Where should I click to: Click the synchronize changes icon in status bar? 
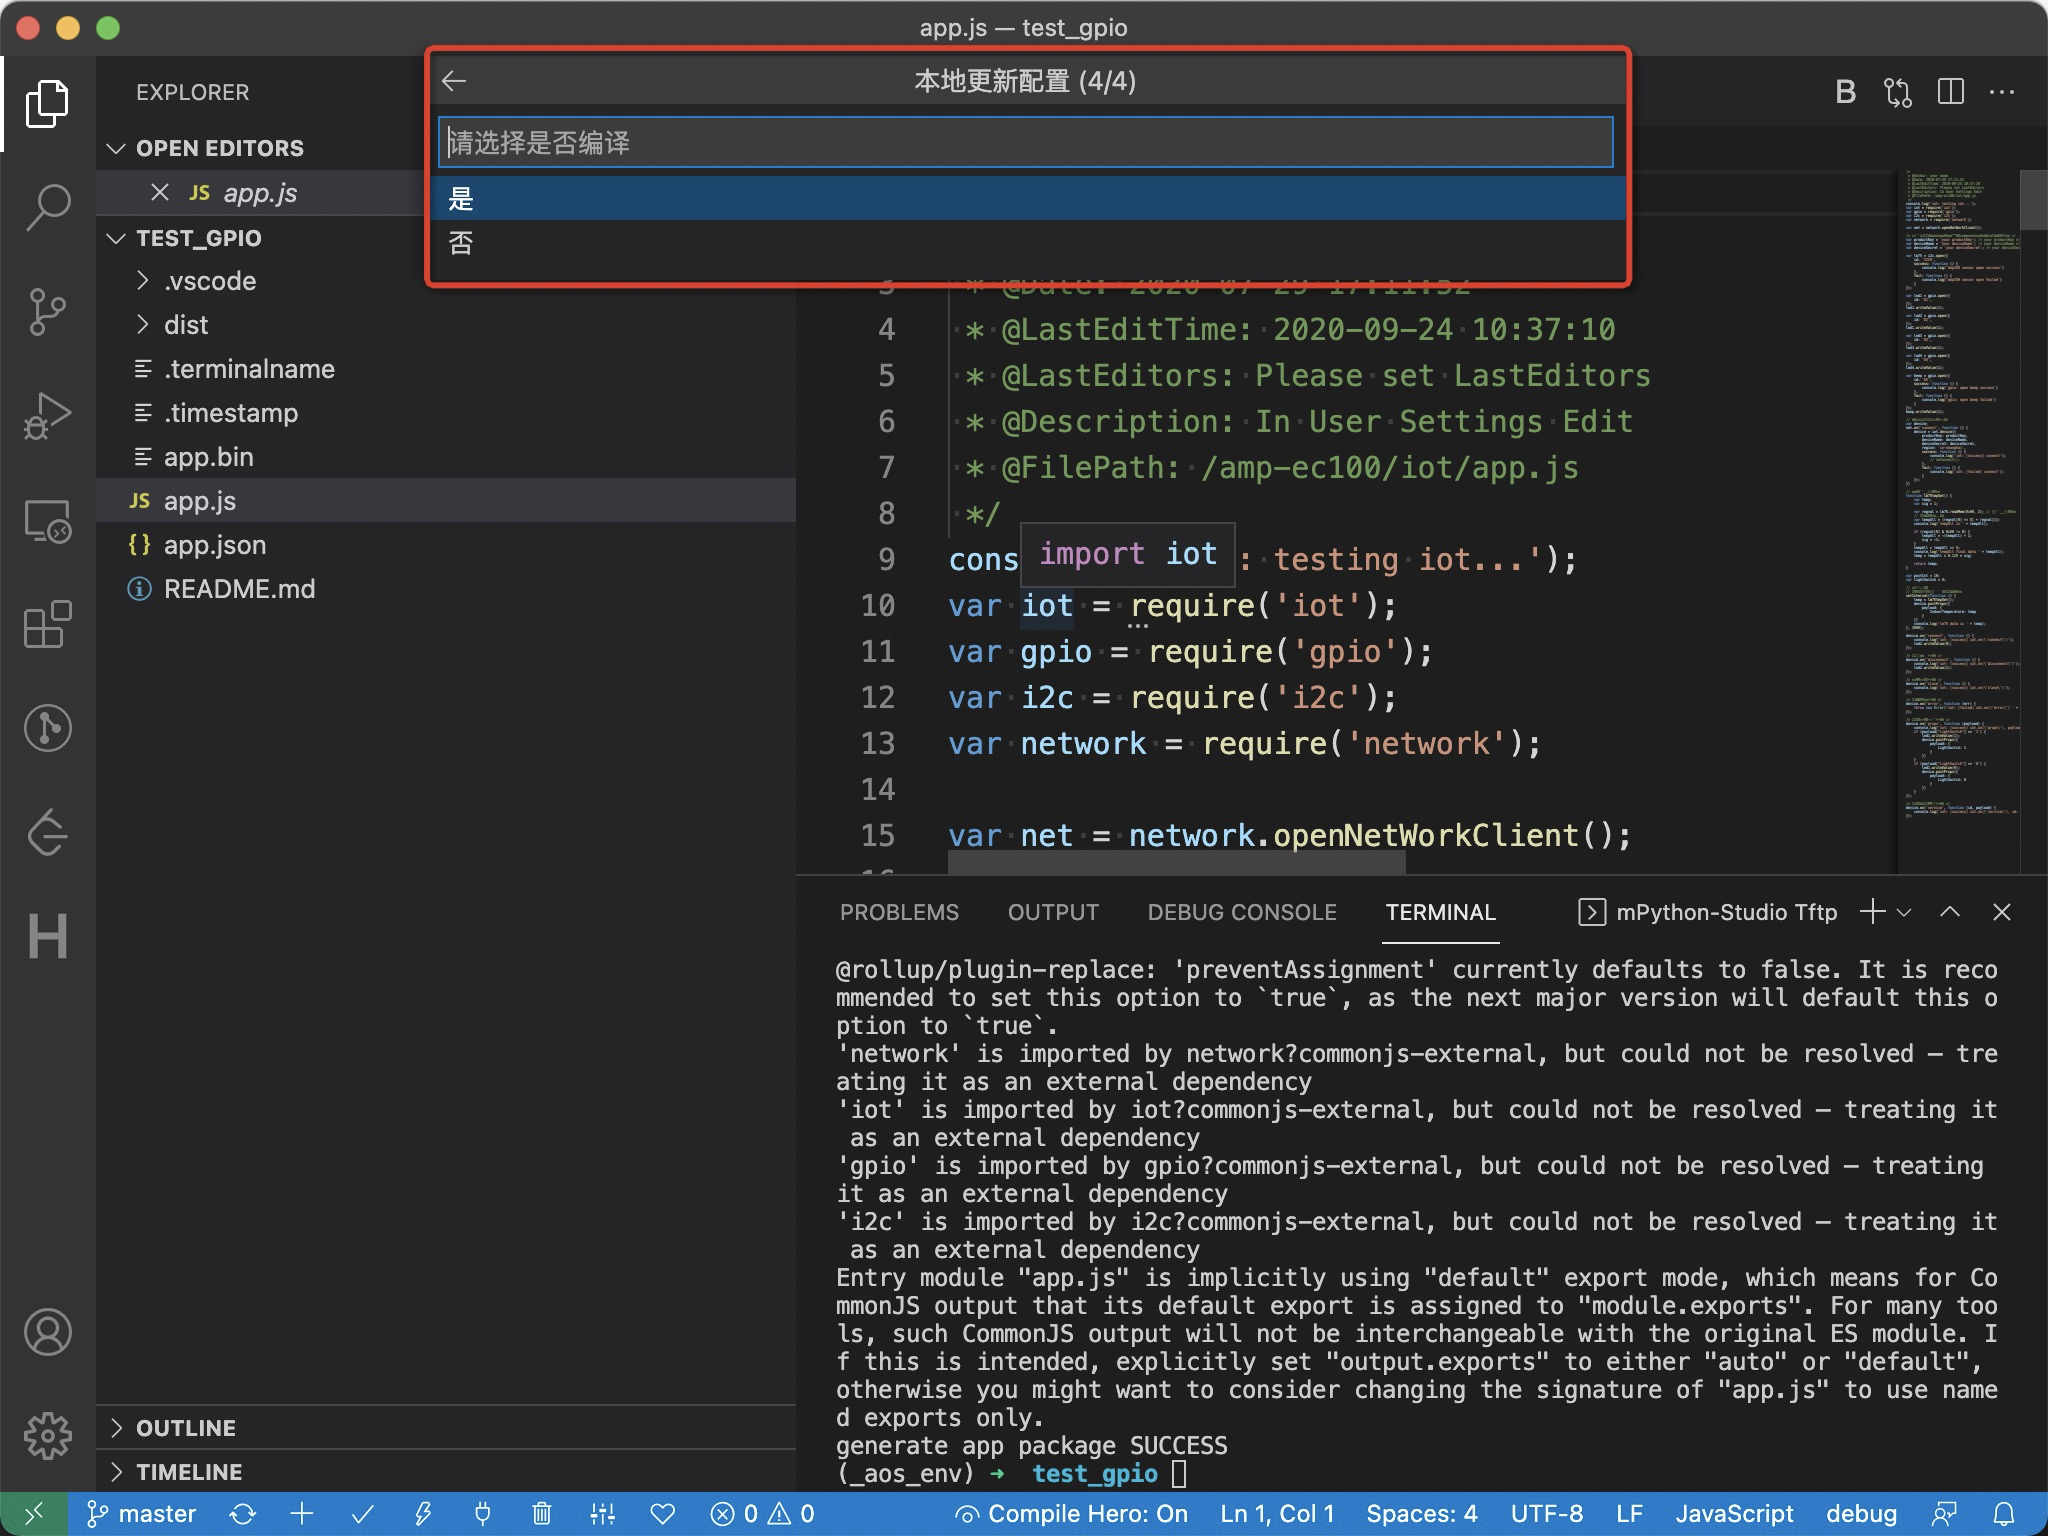pos(242,1514)
